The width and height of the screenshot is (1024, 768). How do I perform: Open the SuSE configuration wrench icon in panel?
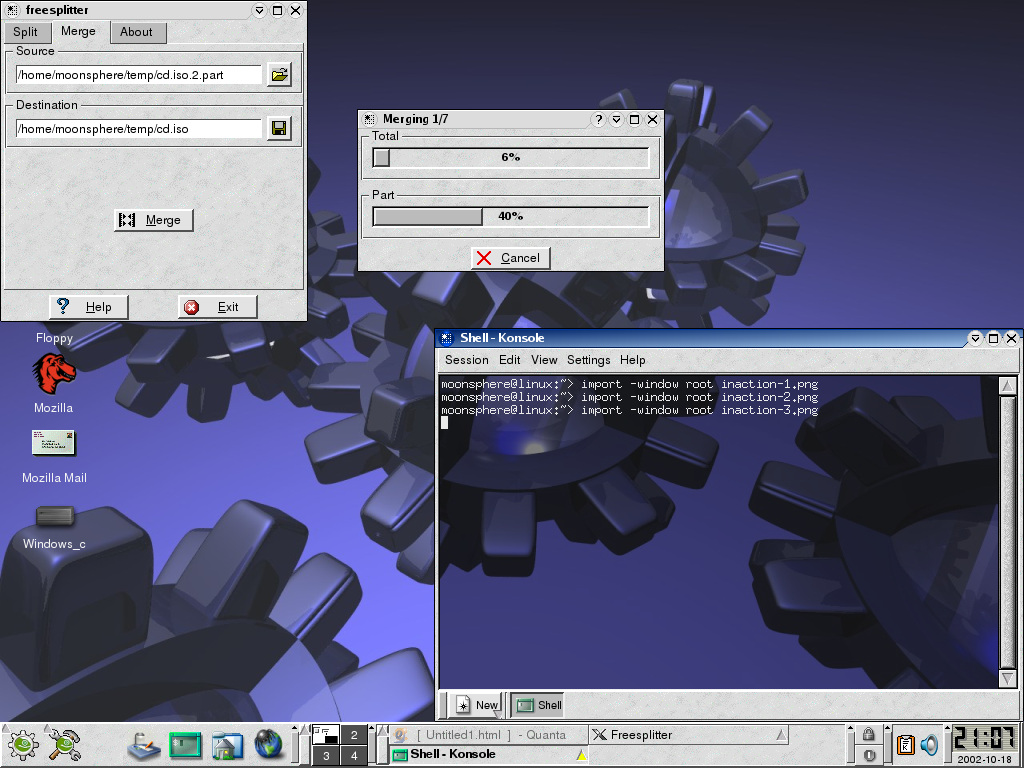point(65,744)
